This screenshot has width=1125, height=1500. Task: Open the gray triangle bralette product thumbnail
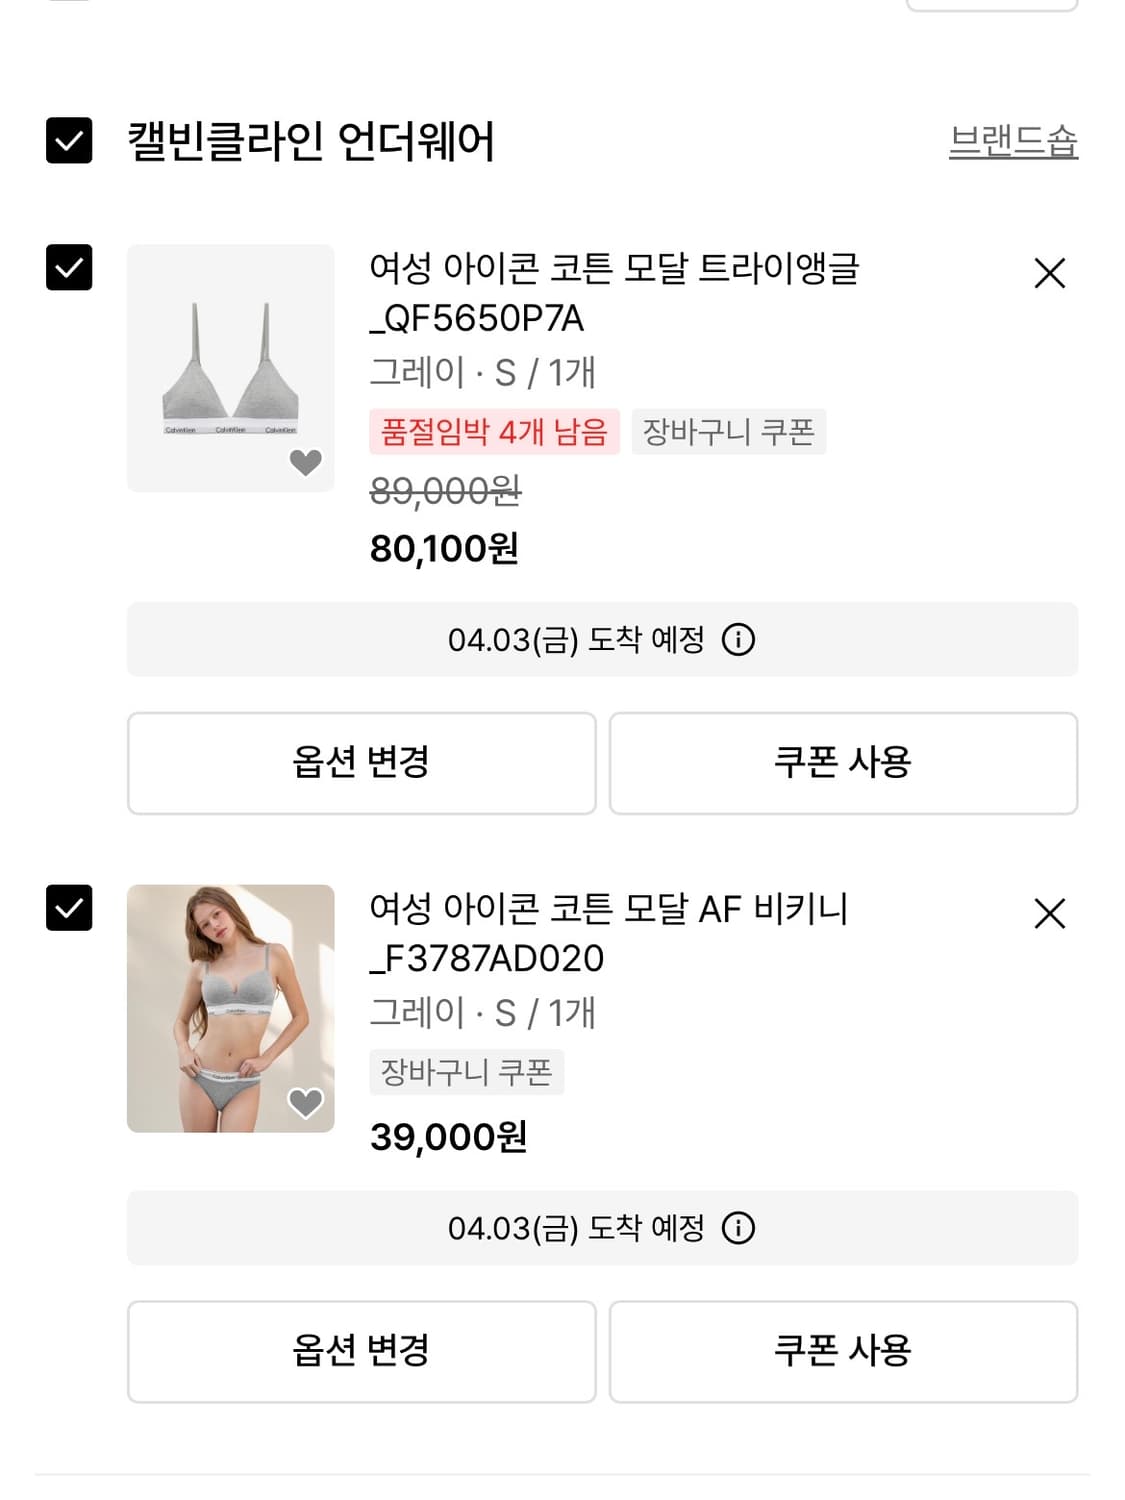230,368
